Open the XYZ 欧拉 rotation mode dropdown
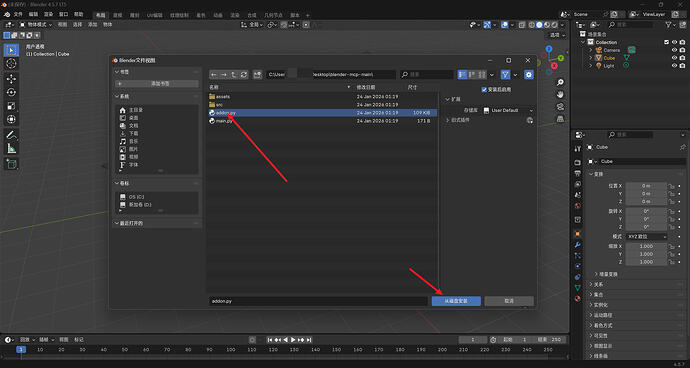The image size is (690, 368). [646, 237]
